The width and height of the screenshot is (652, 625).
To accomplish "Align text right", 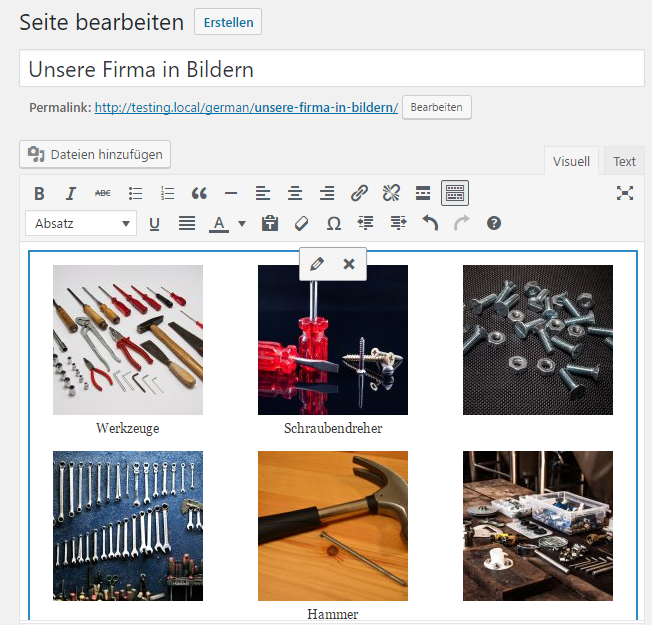I will click(x=327, y=193).
